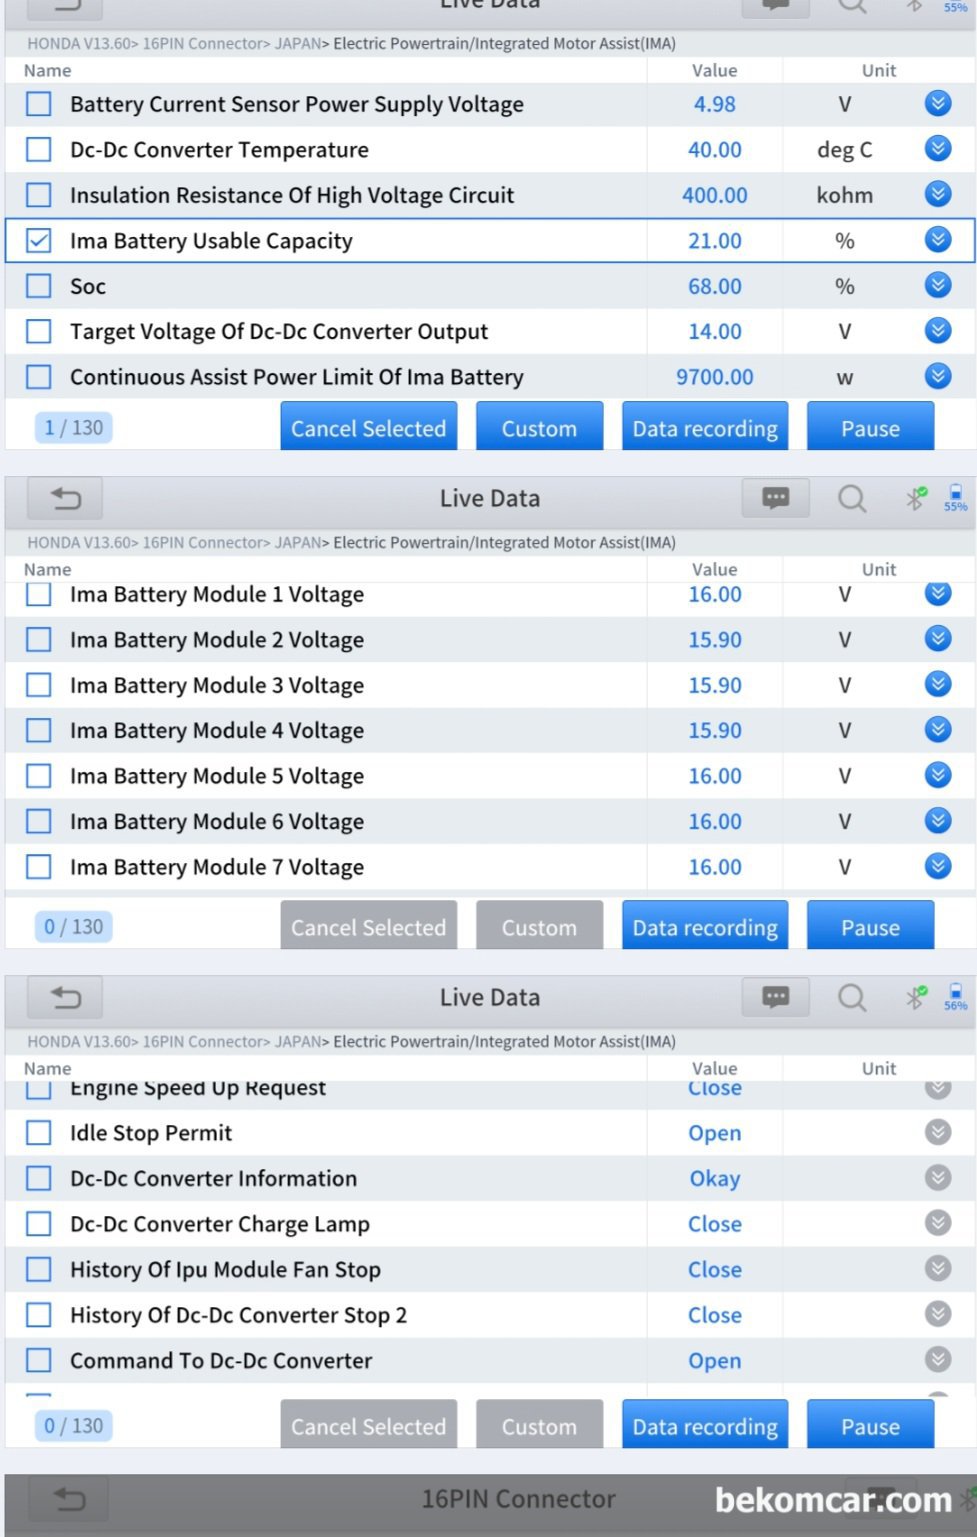Click search icon above the Idle Stop Permit list
977x1537 pixels.
click(x=852, y=997)
